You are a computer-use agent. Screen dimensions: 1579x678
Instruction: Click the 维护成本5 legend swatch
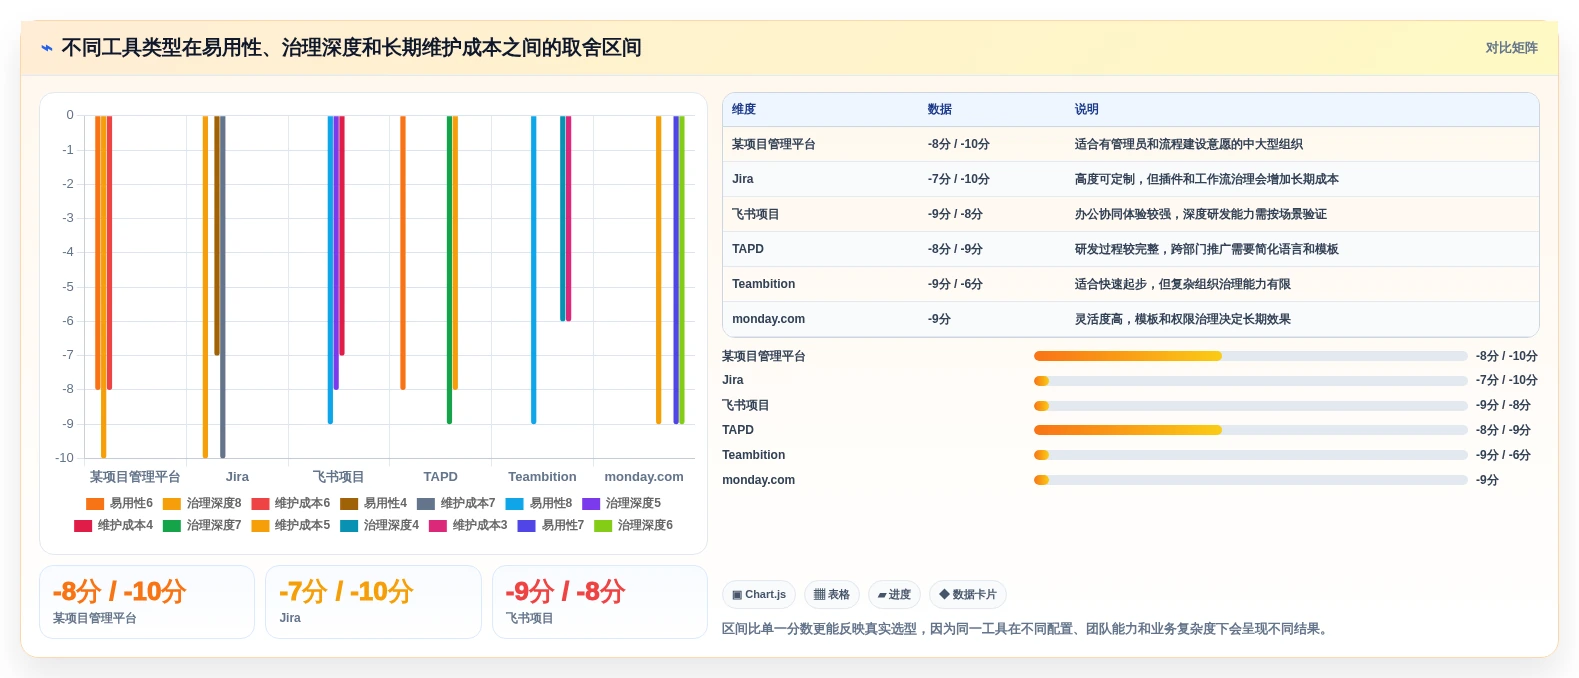pyautogui.click(x=260, y=526)
